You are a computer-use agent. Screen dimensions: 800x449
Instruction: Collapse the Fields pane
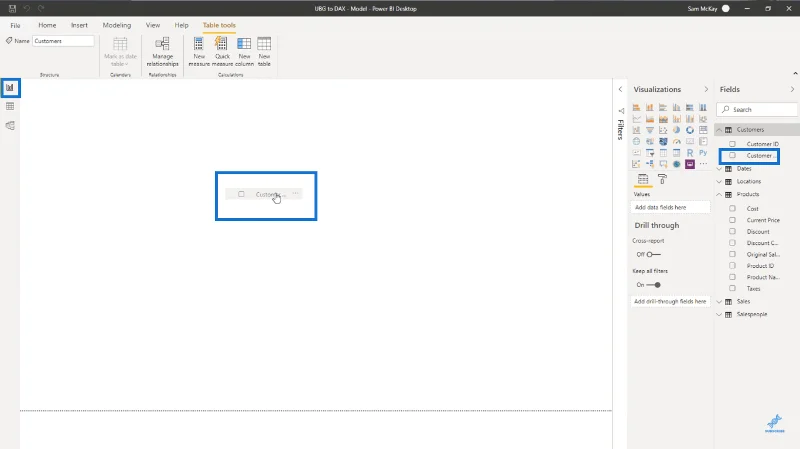(792, 89)
